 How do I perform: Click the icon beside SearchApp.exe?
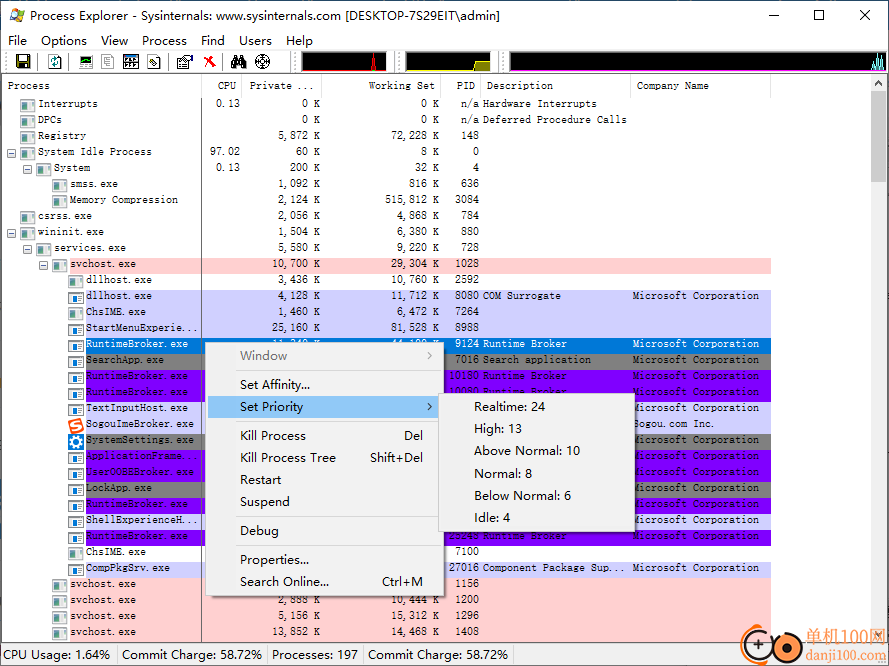(x=76, y=360)
